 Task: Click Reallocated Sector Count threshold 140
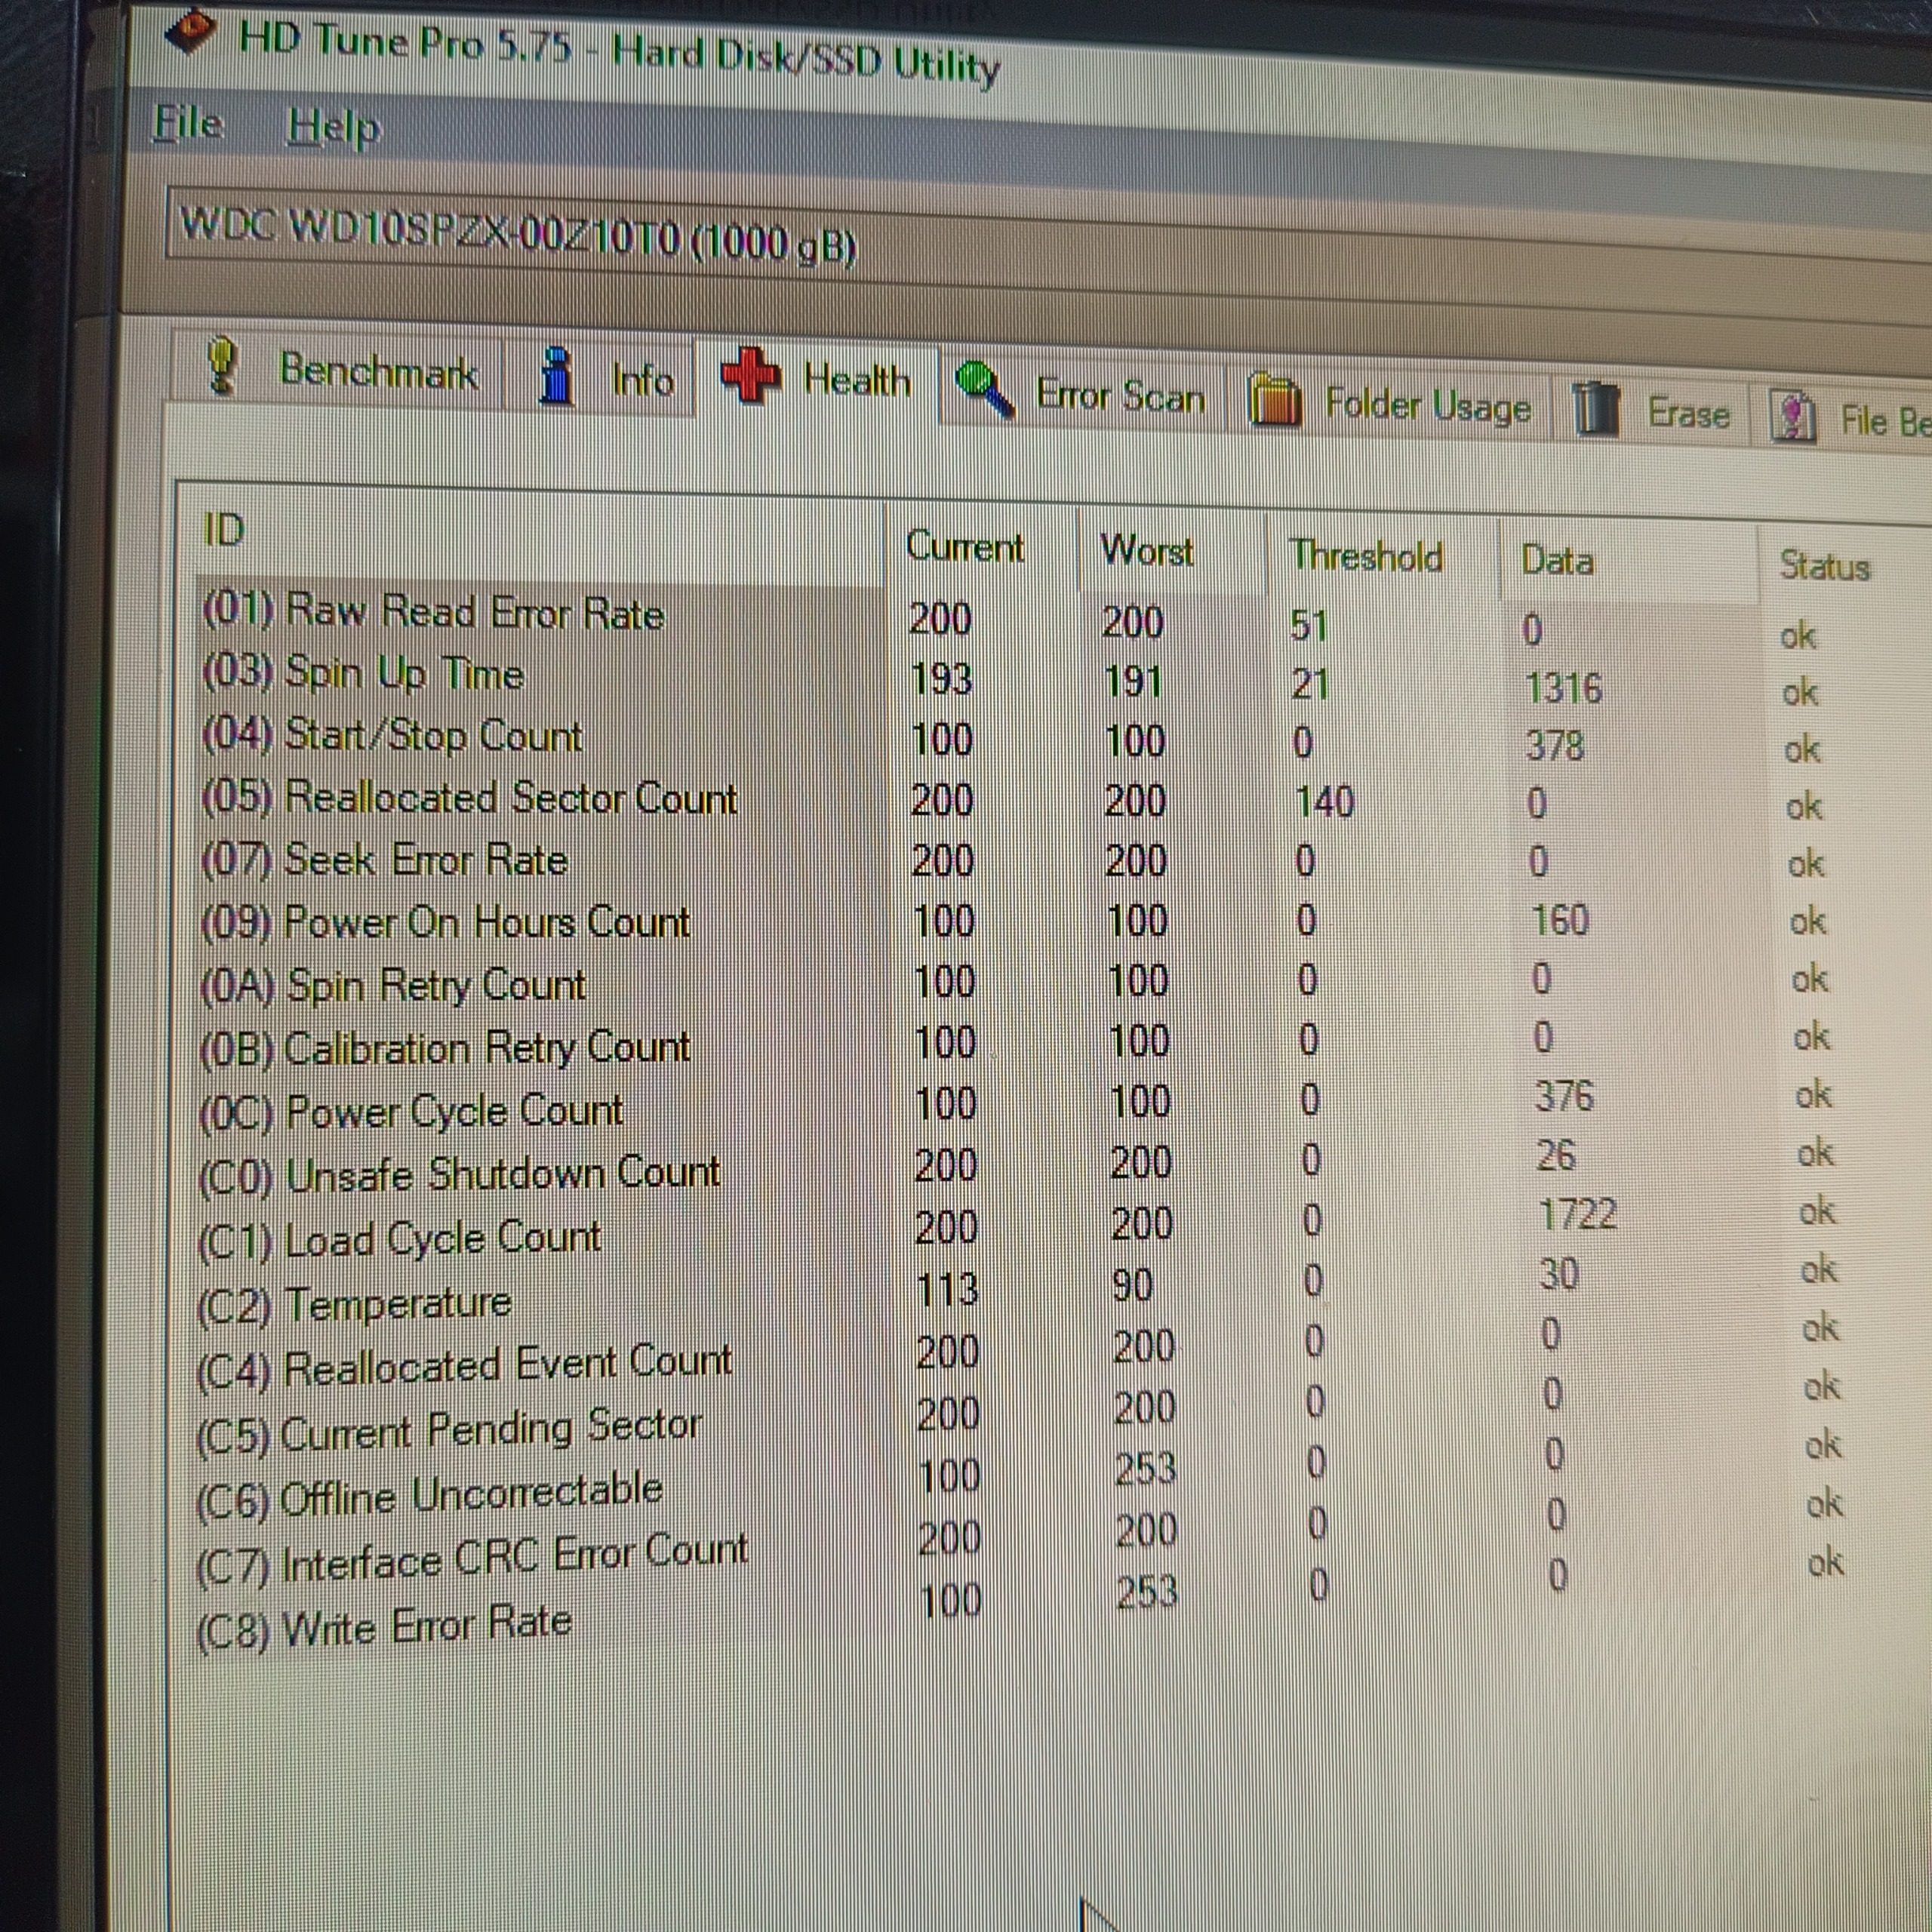(x=1325, y=801)
